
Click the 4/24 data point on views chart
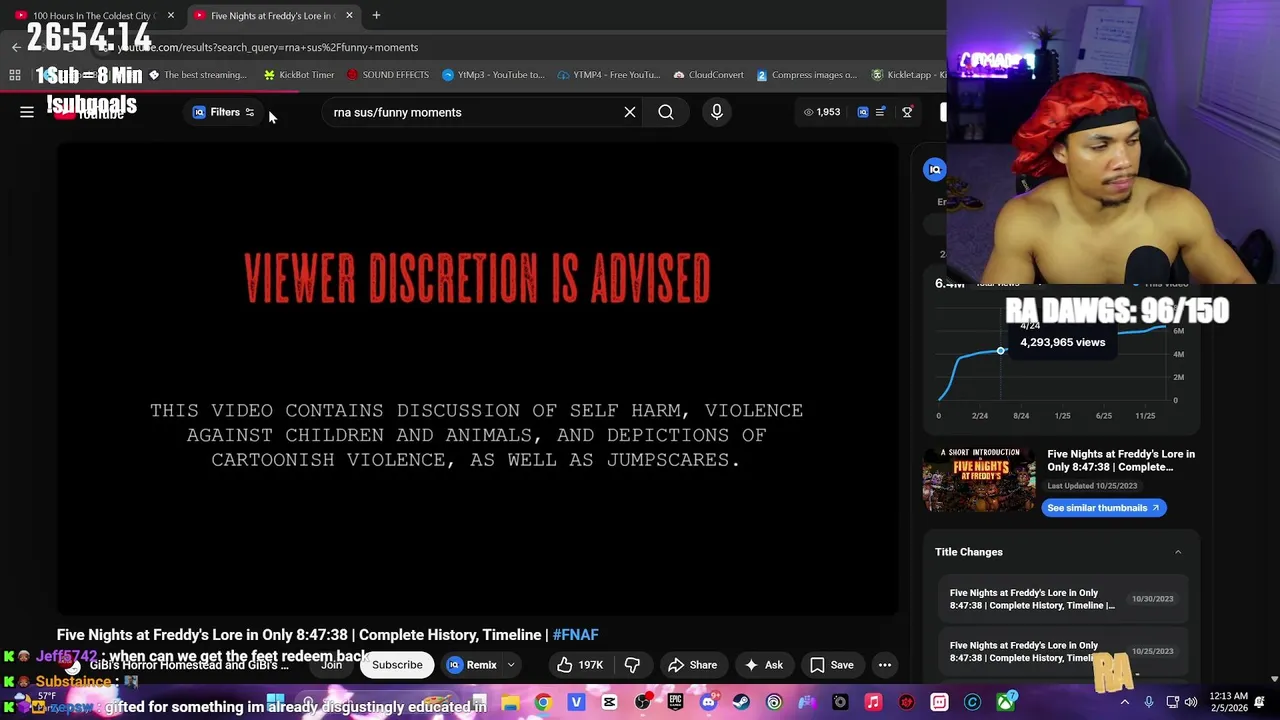point(1000,350)
